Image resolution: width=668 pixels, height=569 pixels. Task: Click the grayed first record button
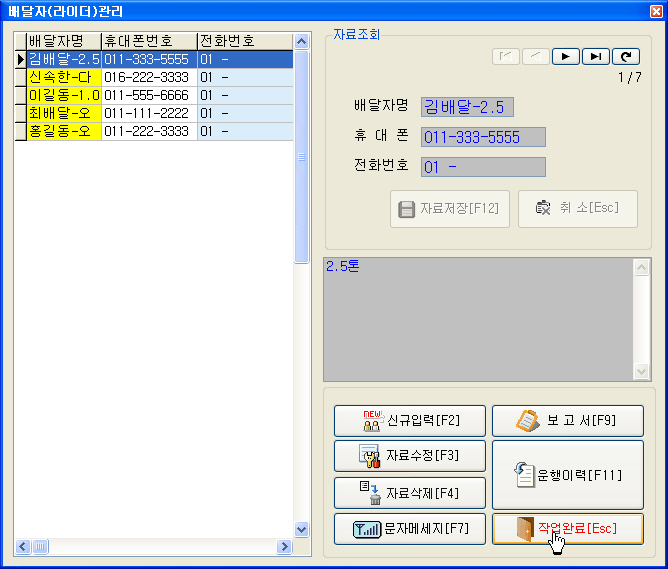coord(505,56)
